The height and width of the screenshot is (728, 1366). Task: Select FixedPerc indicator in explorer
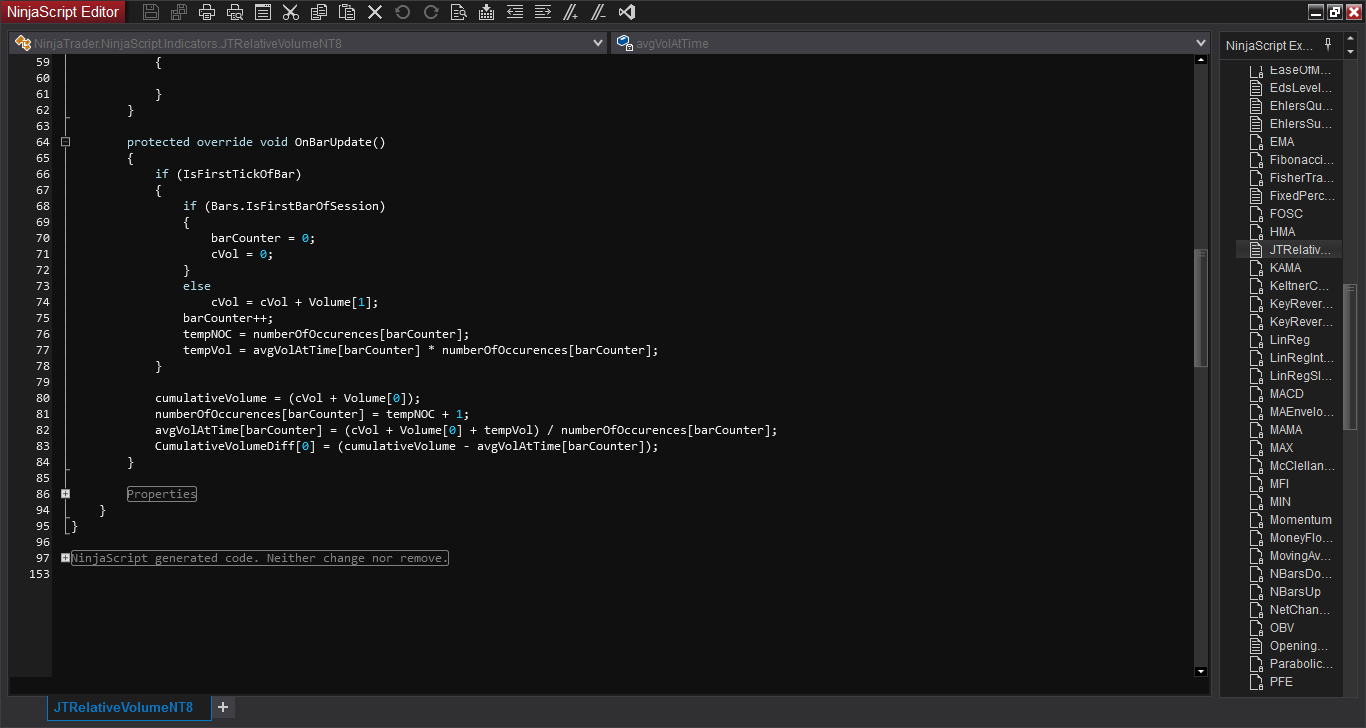coord(1301,196)
